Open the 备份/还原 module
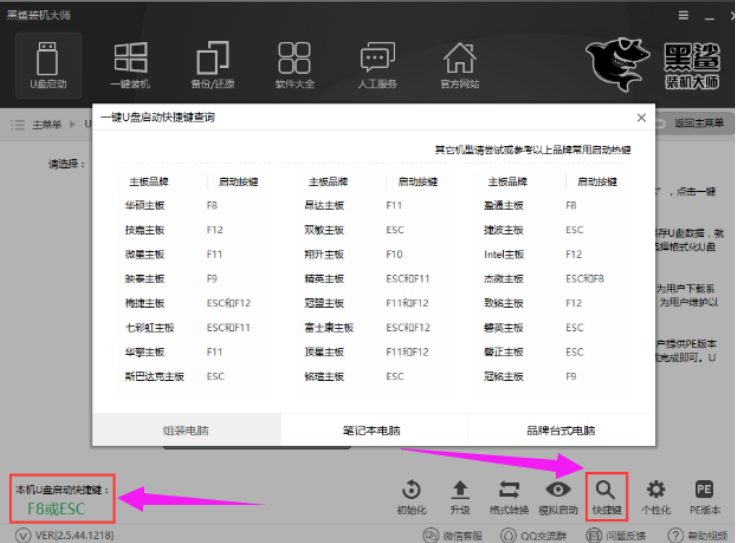This screenshot has height=543, width=736. pyautogui.click(x=213, y=65)
